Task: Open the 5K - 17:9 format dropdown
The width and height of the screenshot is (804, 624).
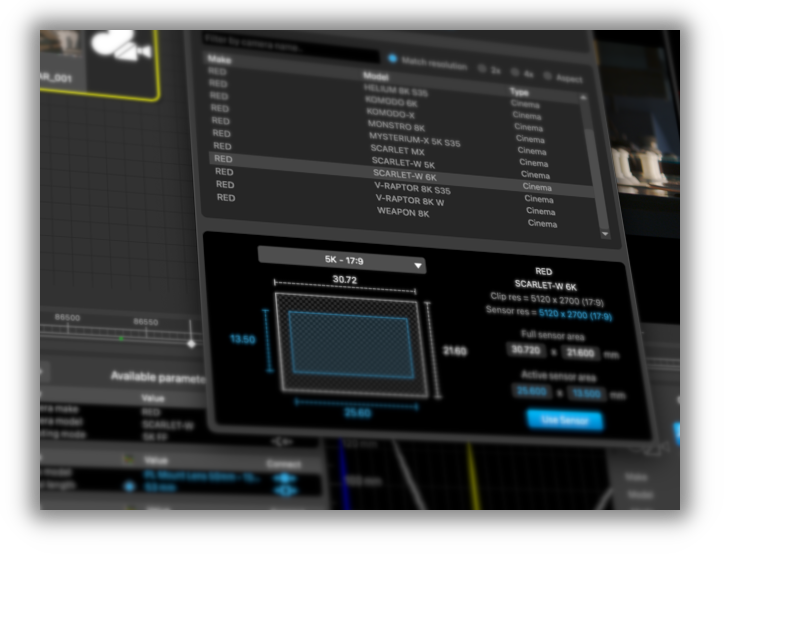Action: [x=342, y=262]
